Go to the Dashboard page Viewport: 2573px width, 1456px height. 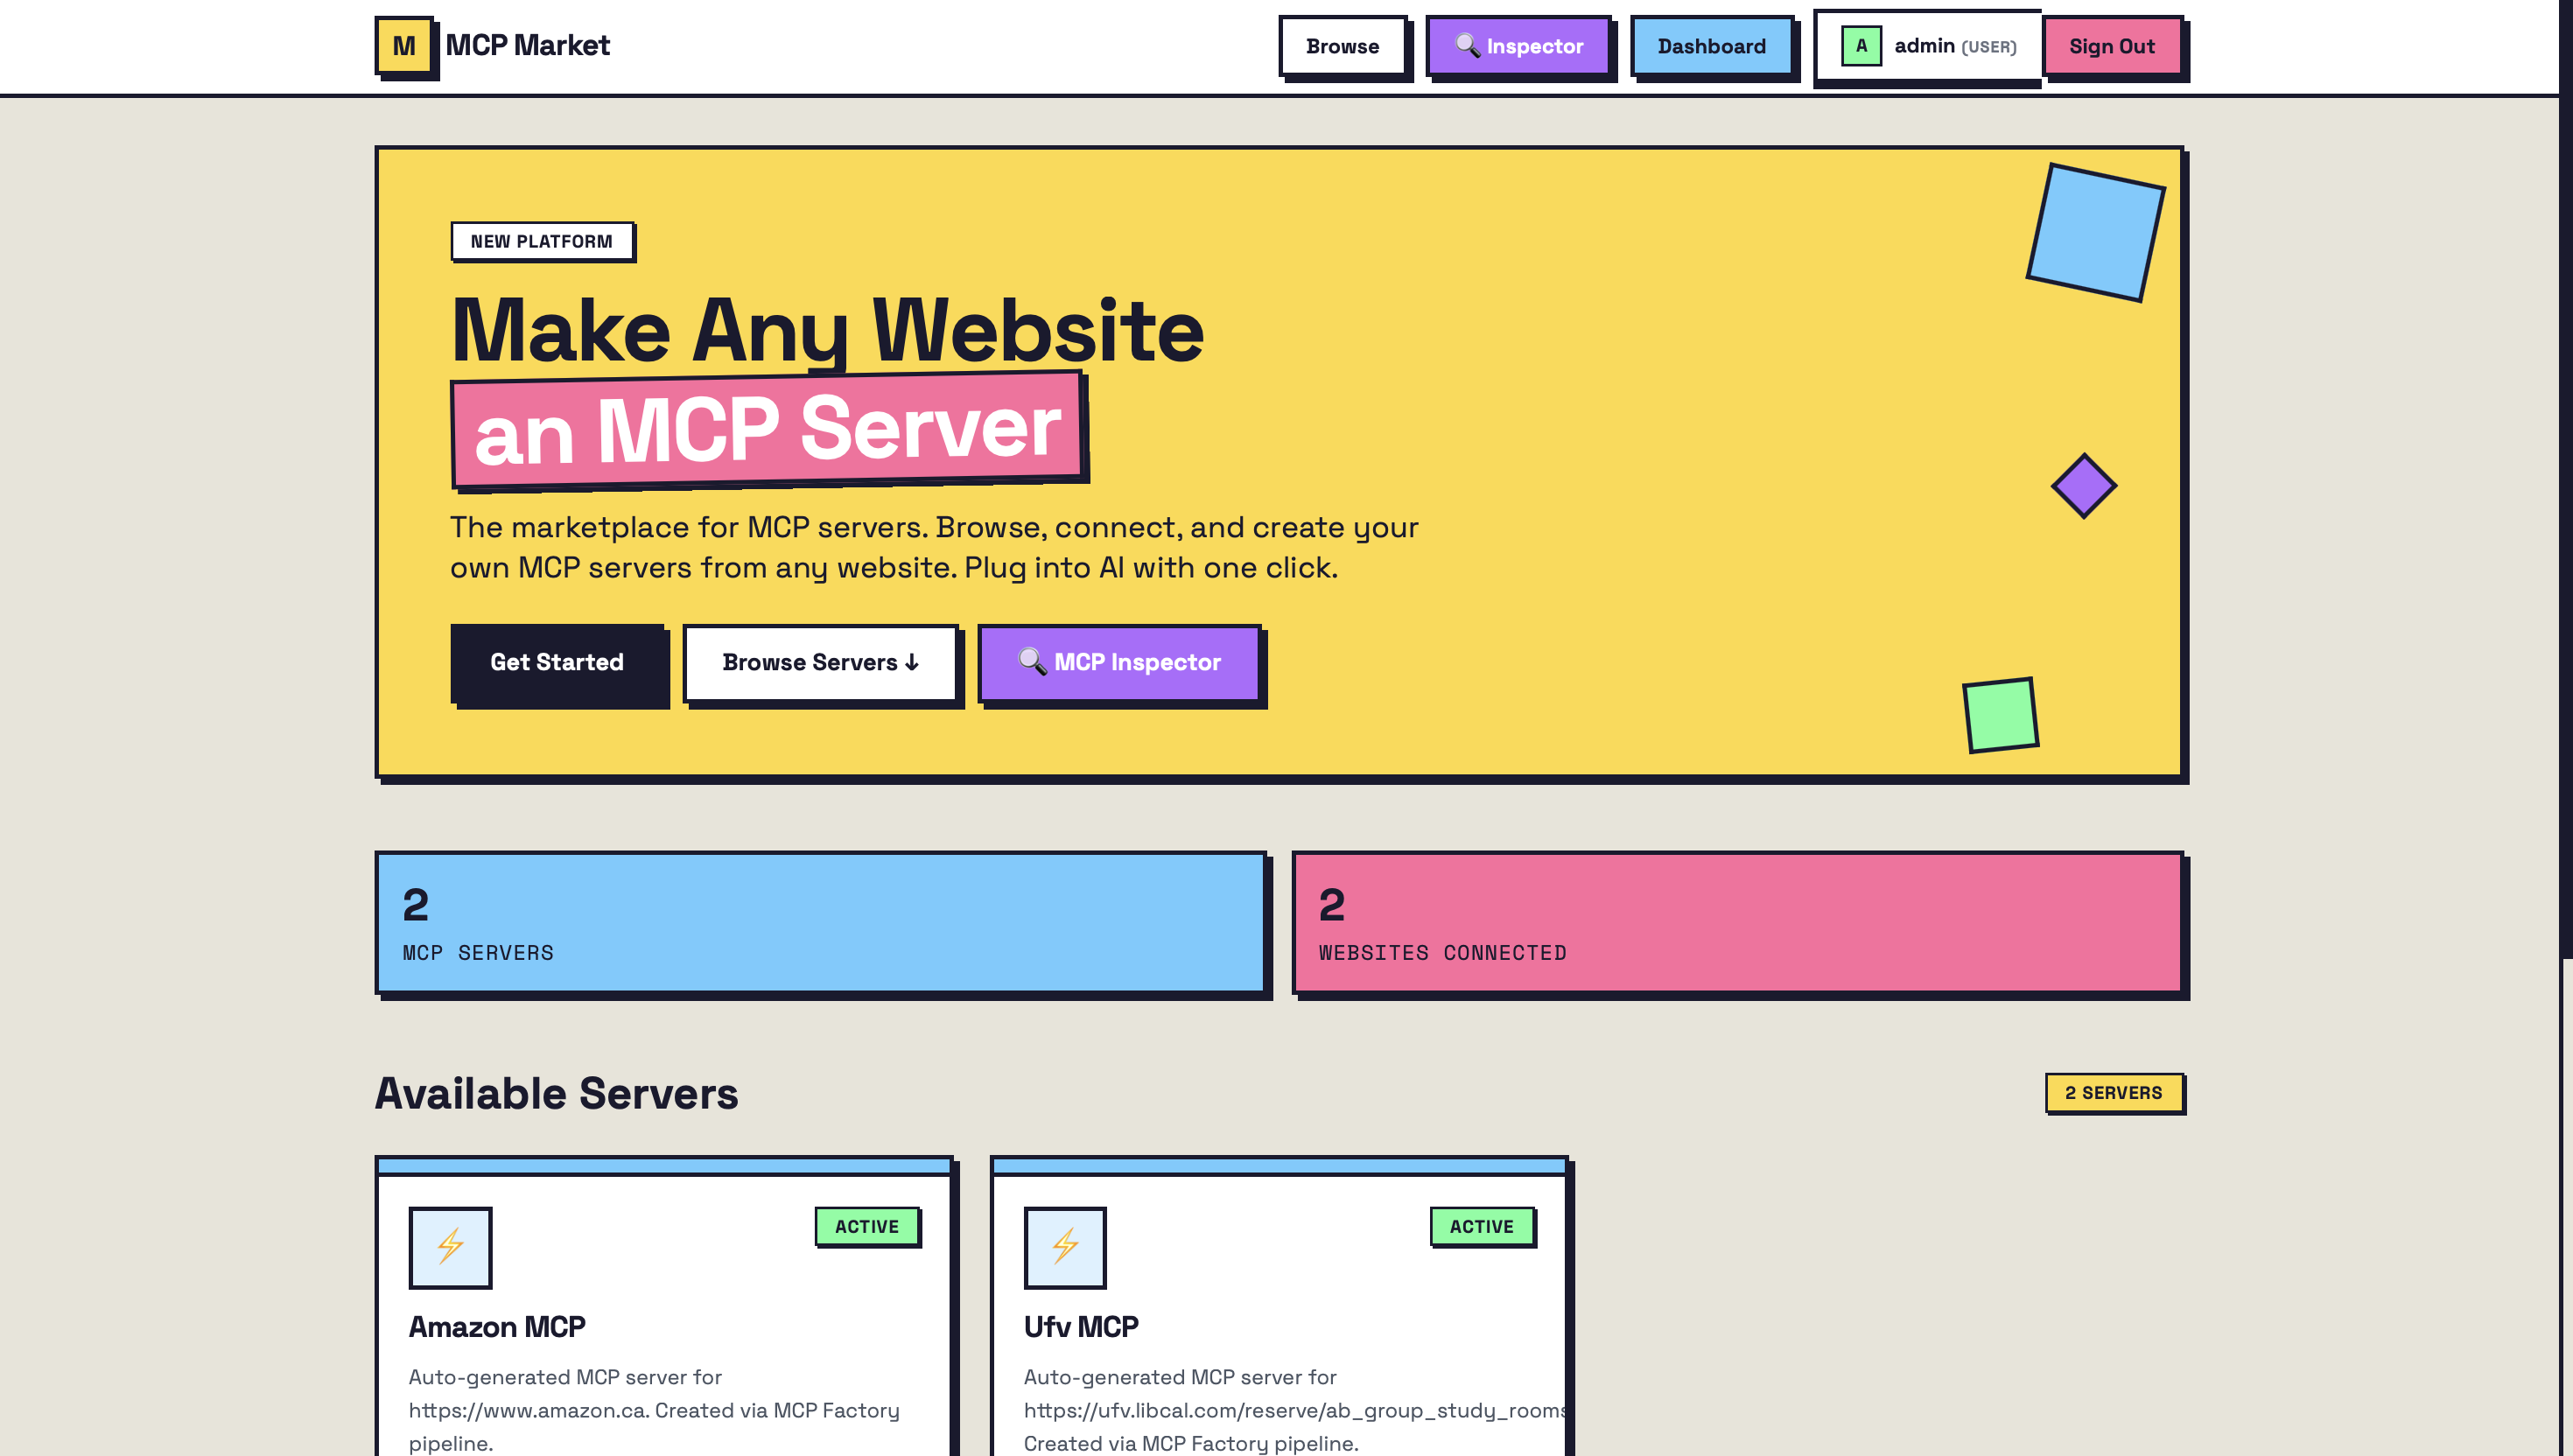click(1711, 46)
